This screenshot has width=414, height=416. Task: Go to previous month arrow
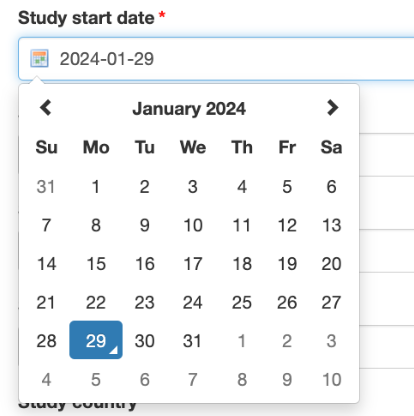point(46,108)
